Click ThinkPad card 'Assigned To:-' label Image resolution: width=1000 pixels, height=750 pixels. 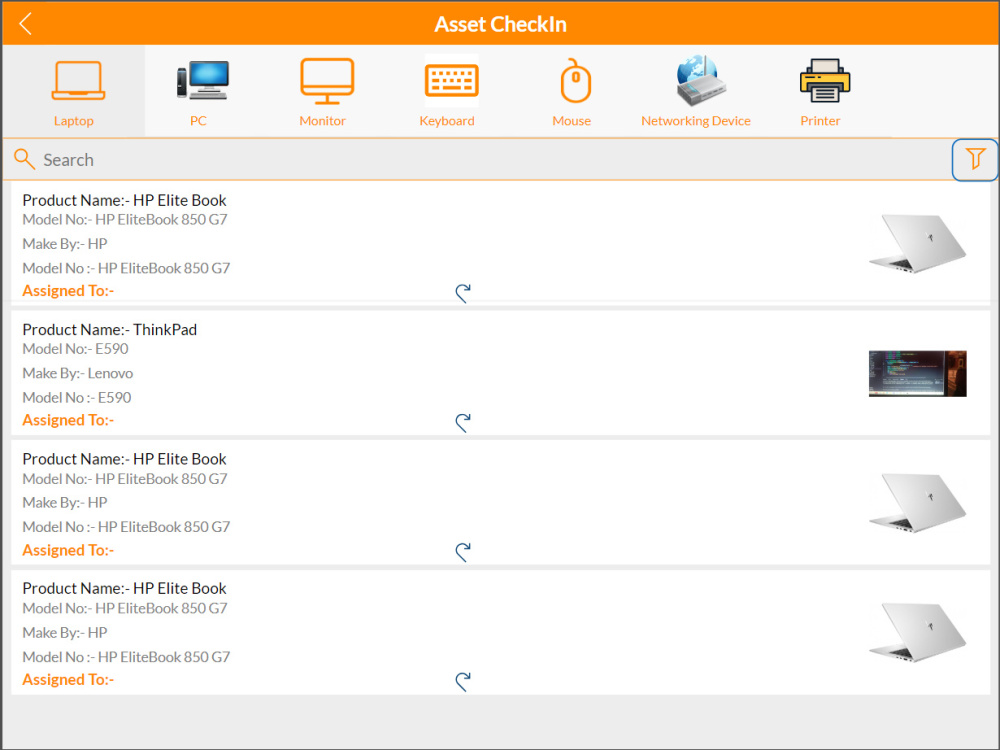[x=68, y=420]
